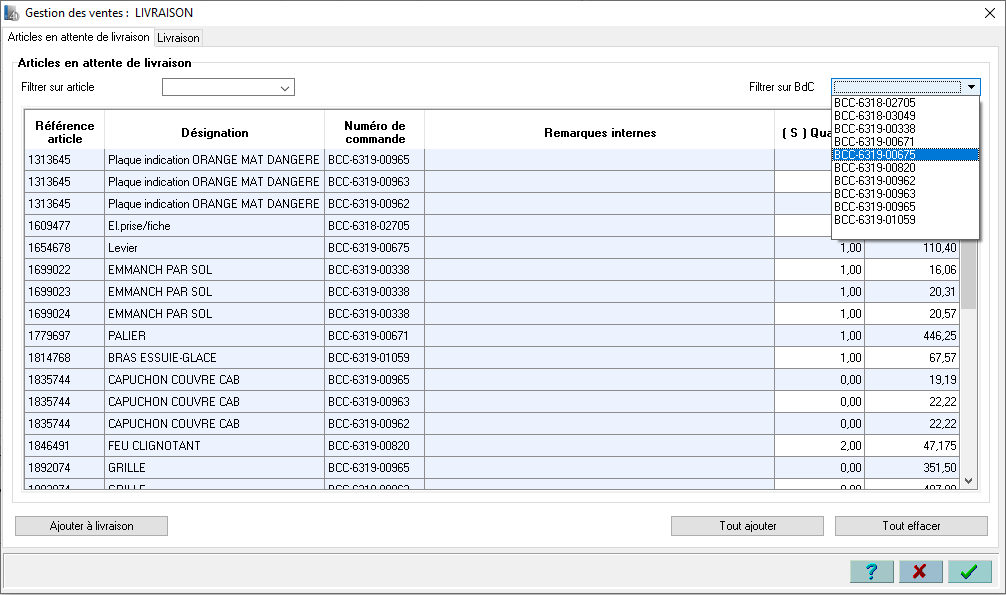Click order cell BCC-6319-00671 in table
Screen dimensions: 1006x595
click(x=375, y=336)
